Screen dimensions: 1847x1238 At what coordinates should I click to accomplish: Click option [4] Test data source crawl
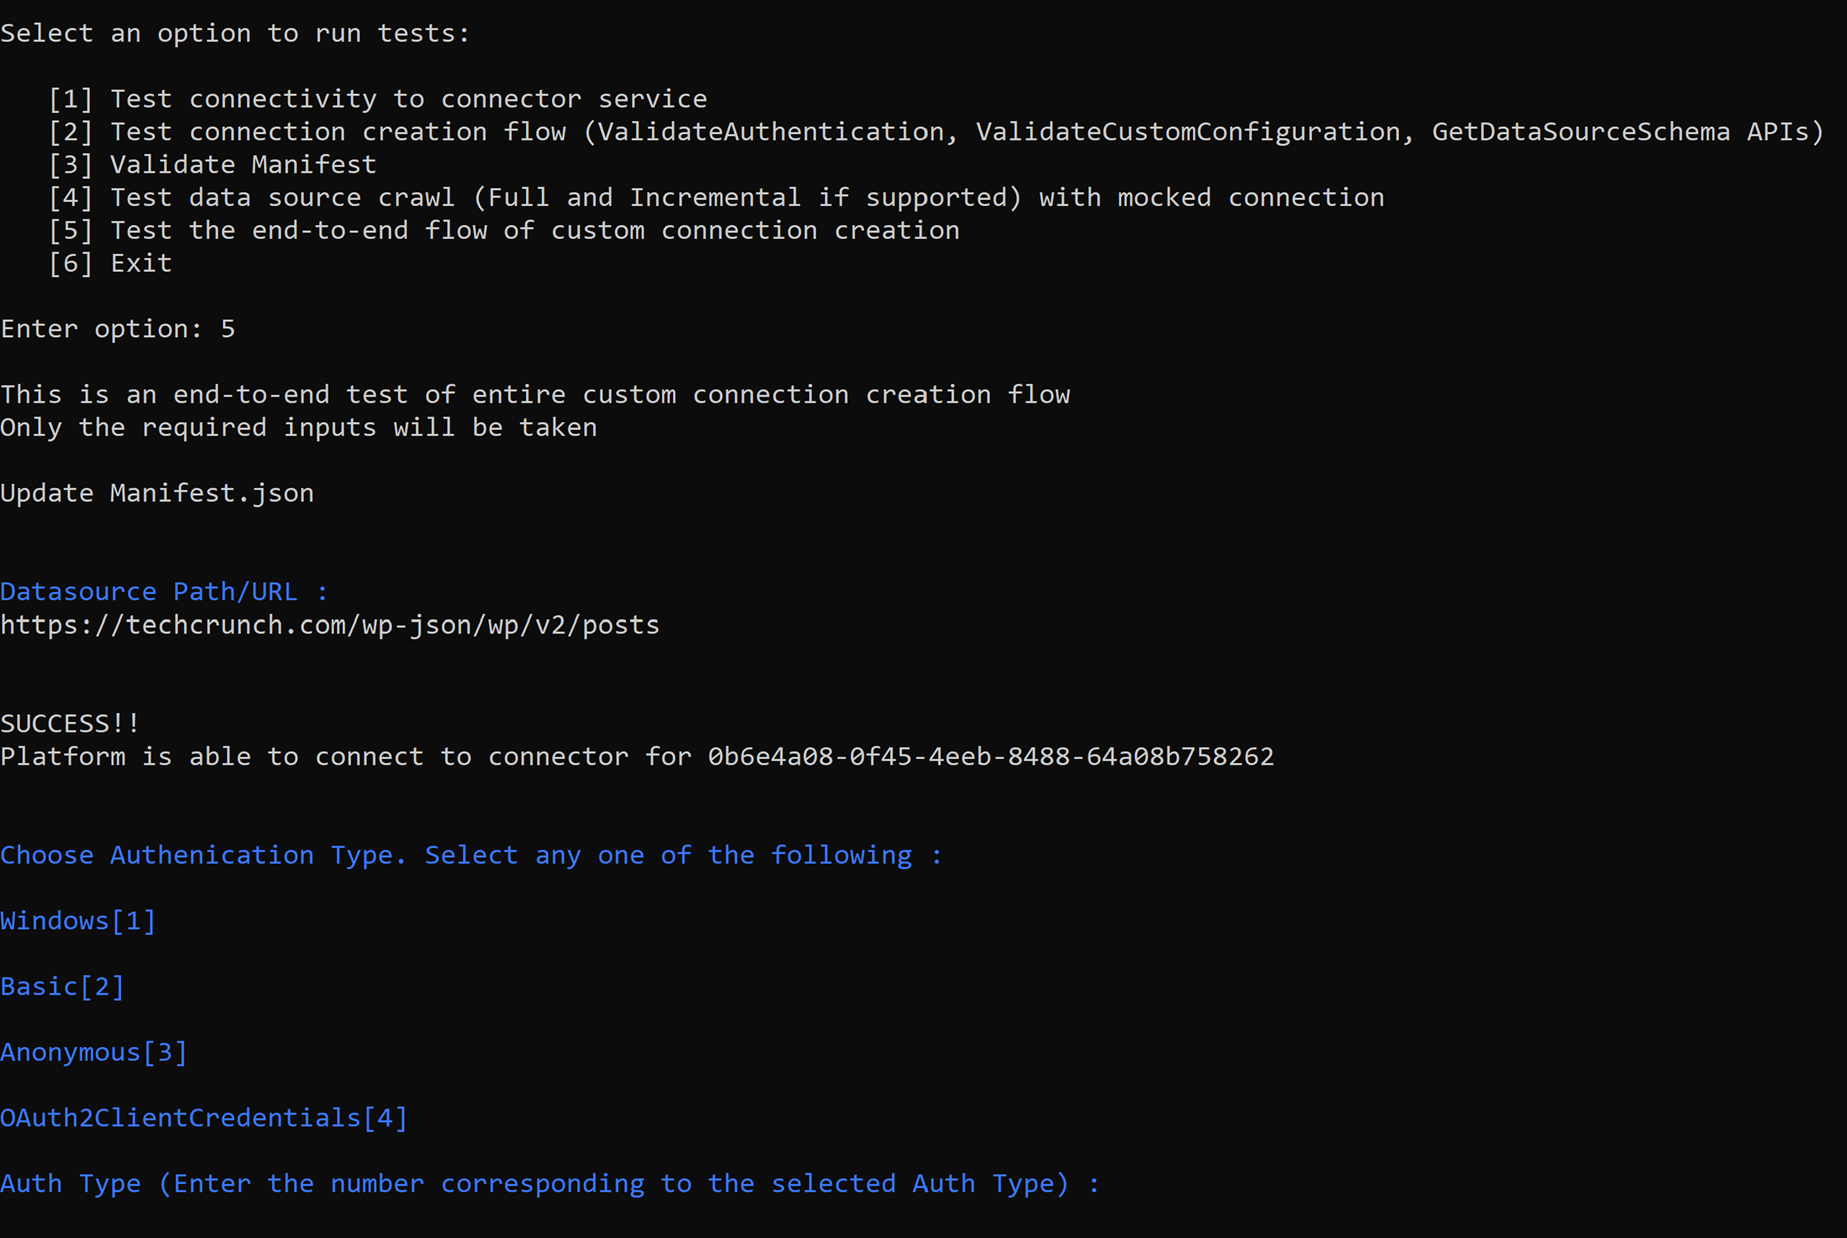coord(715,198)
